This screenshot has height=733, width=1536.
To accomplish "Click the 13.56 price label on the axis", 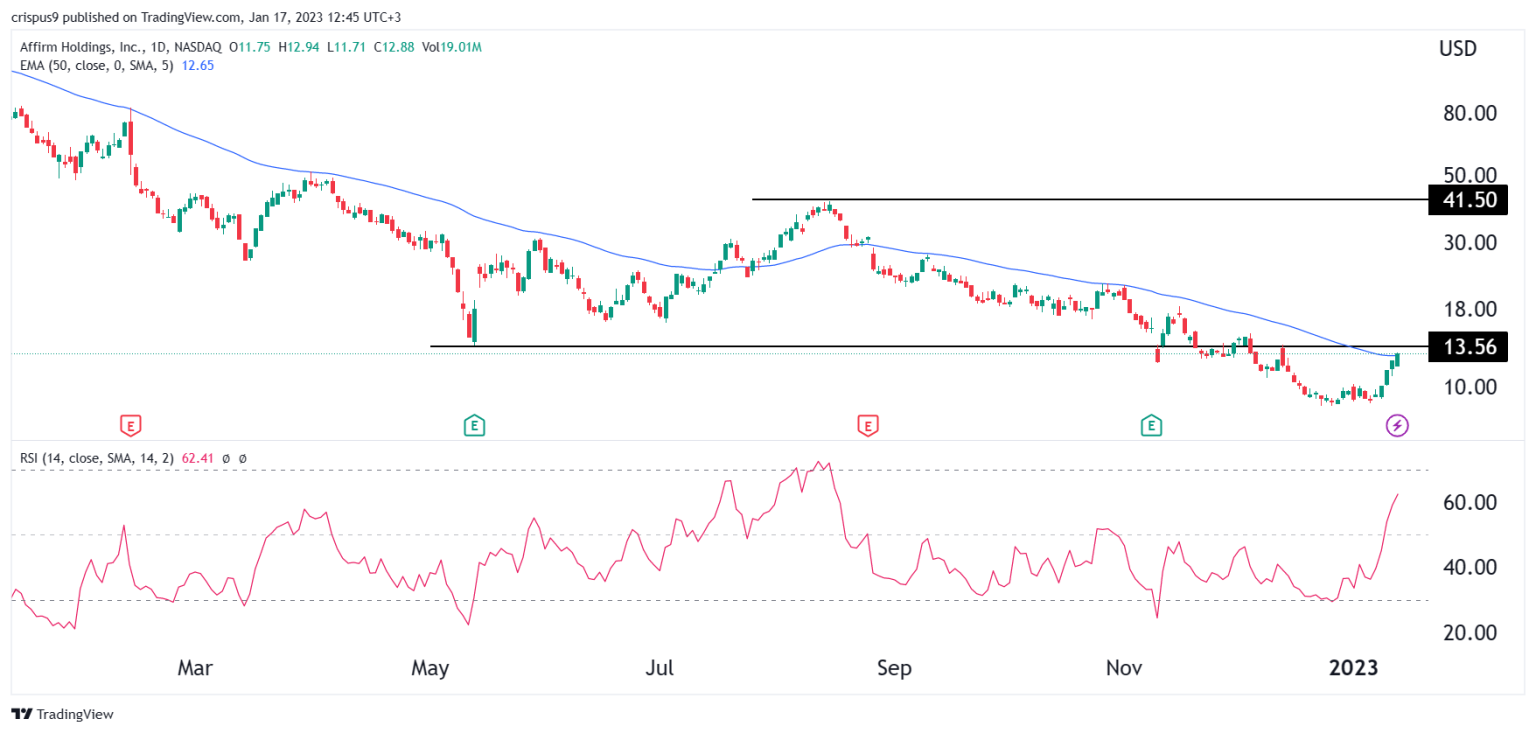I will coord(1467,347).
